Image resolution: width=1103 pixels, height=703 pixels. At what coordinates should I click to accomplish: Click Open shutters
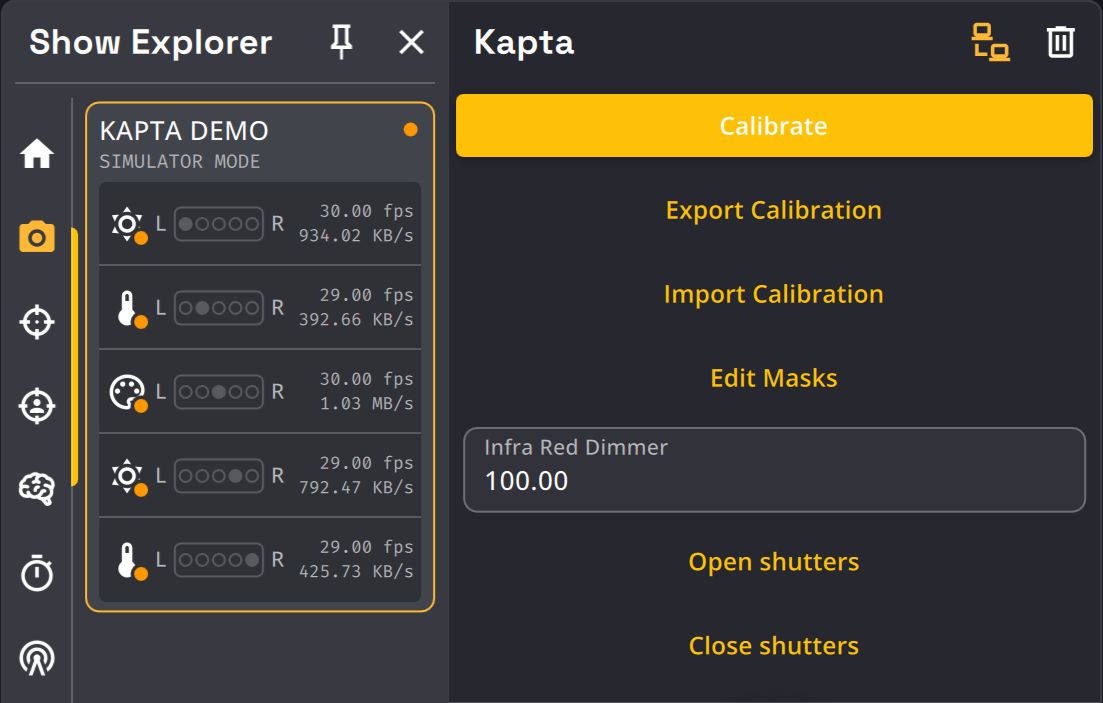(773, 562)
